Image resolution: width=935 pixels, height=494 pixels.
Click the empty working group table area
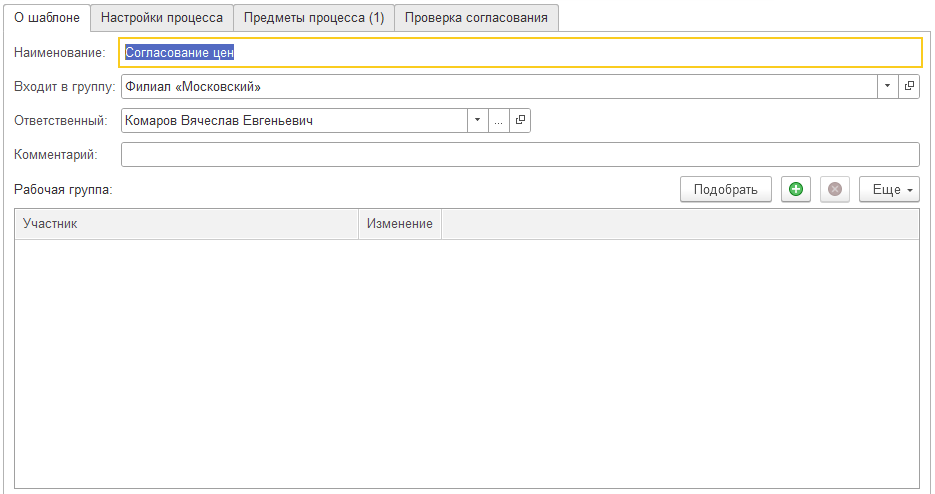(466, 360)
